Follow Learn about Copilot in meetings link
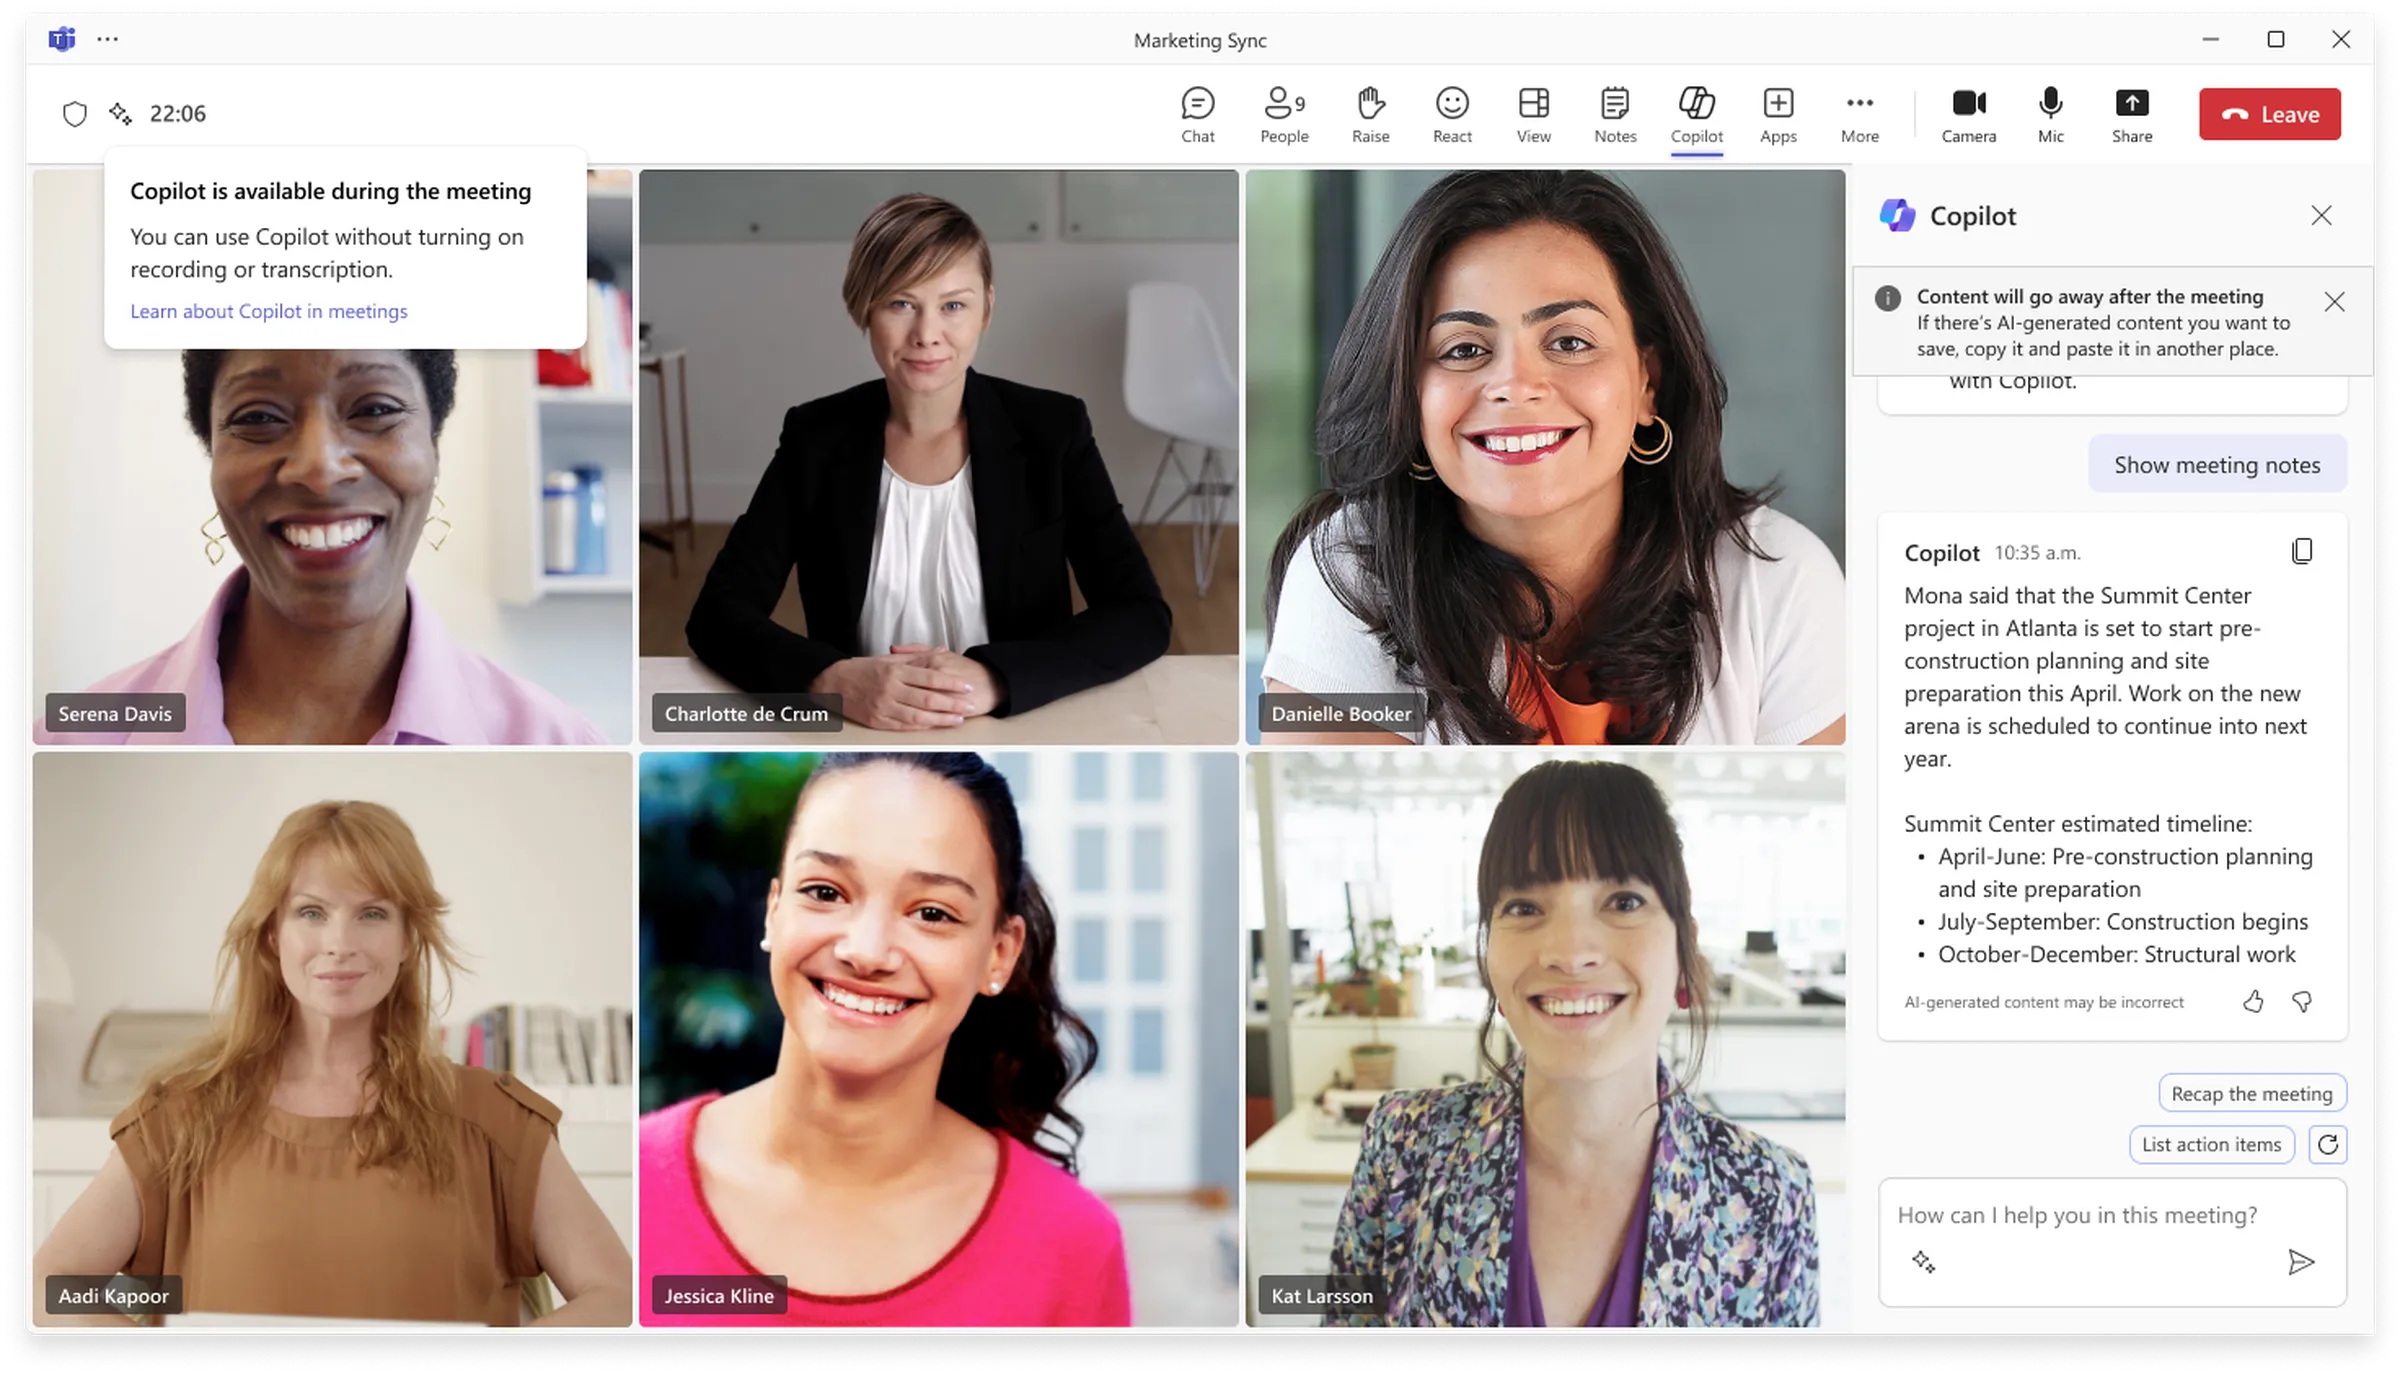Screen dimensions: 2400x1373 269,311
